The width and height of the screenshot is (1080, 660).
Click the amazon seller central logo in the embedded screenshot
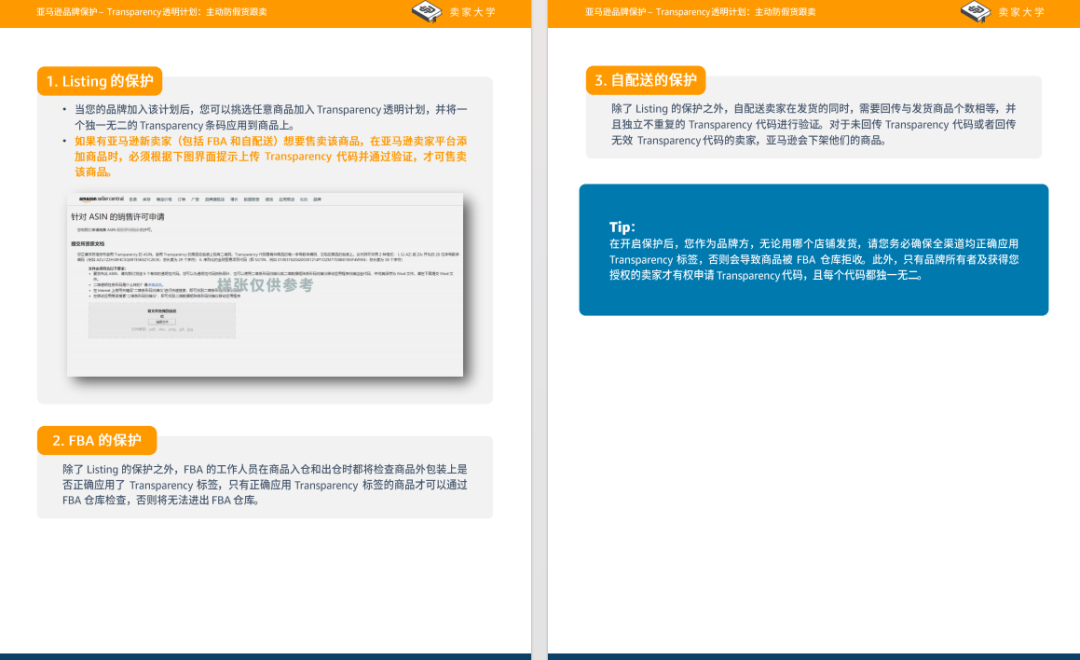96,199
